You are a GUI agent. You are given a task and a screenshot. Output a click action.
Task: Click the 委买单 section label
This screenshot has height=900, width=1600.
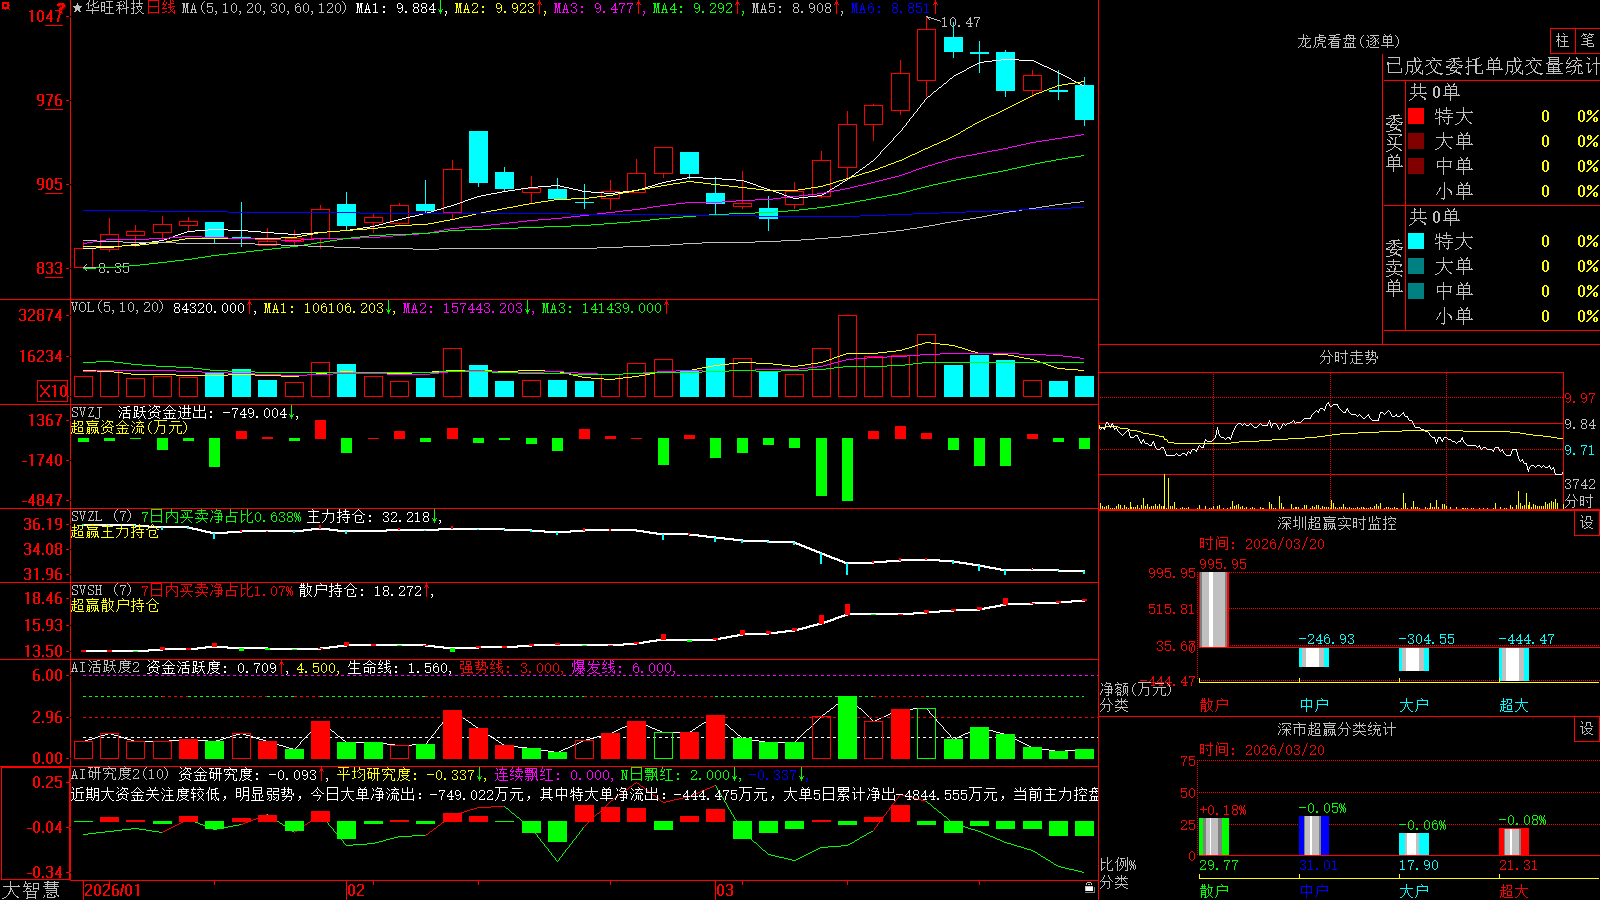coord(1394,142)
